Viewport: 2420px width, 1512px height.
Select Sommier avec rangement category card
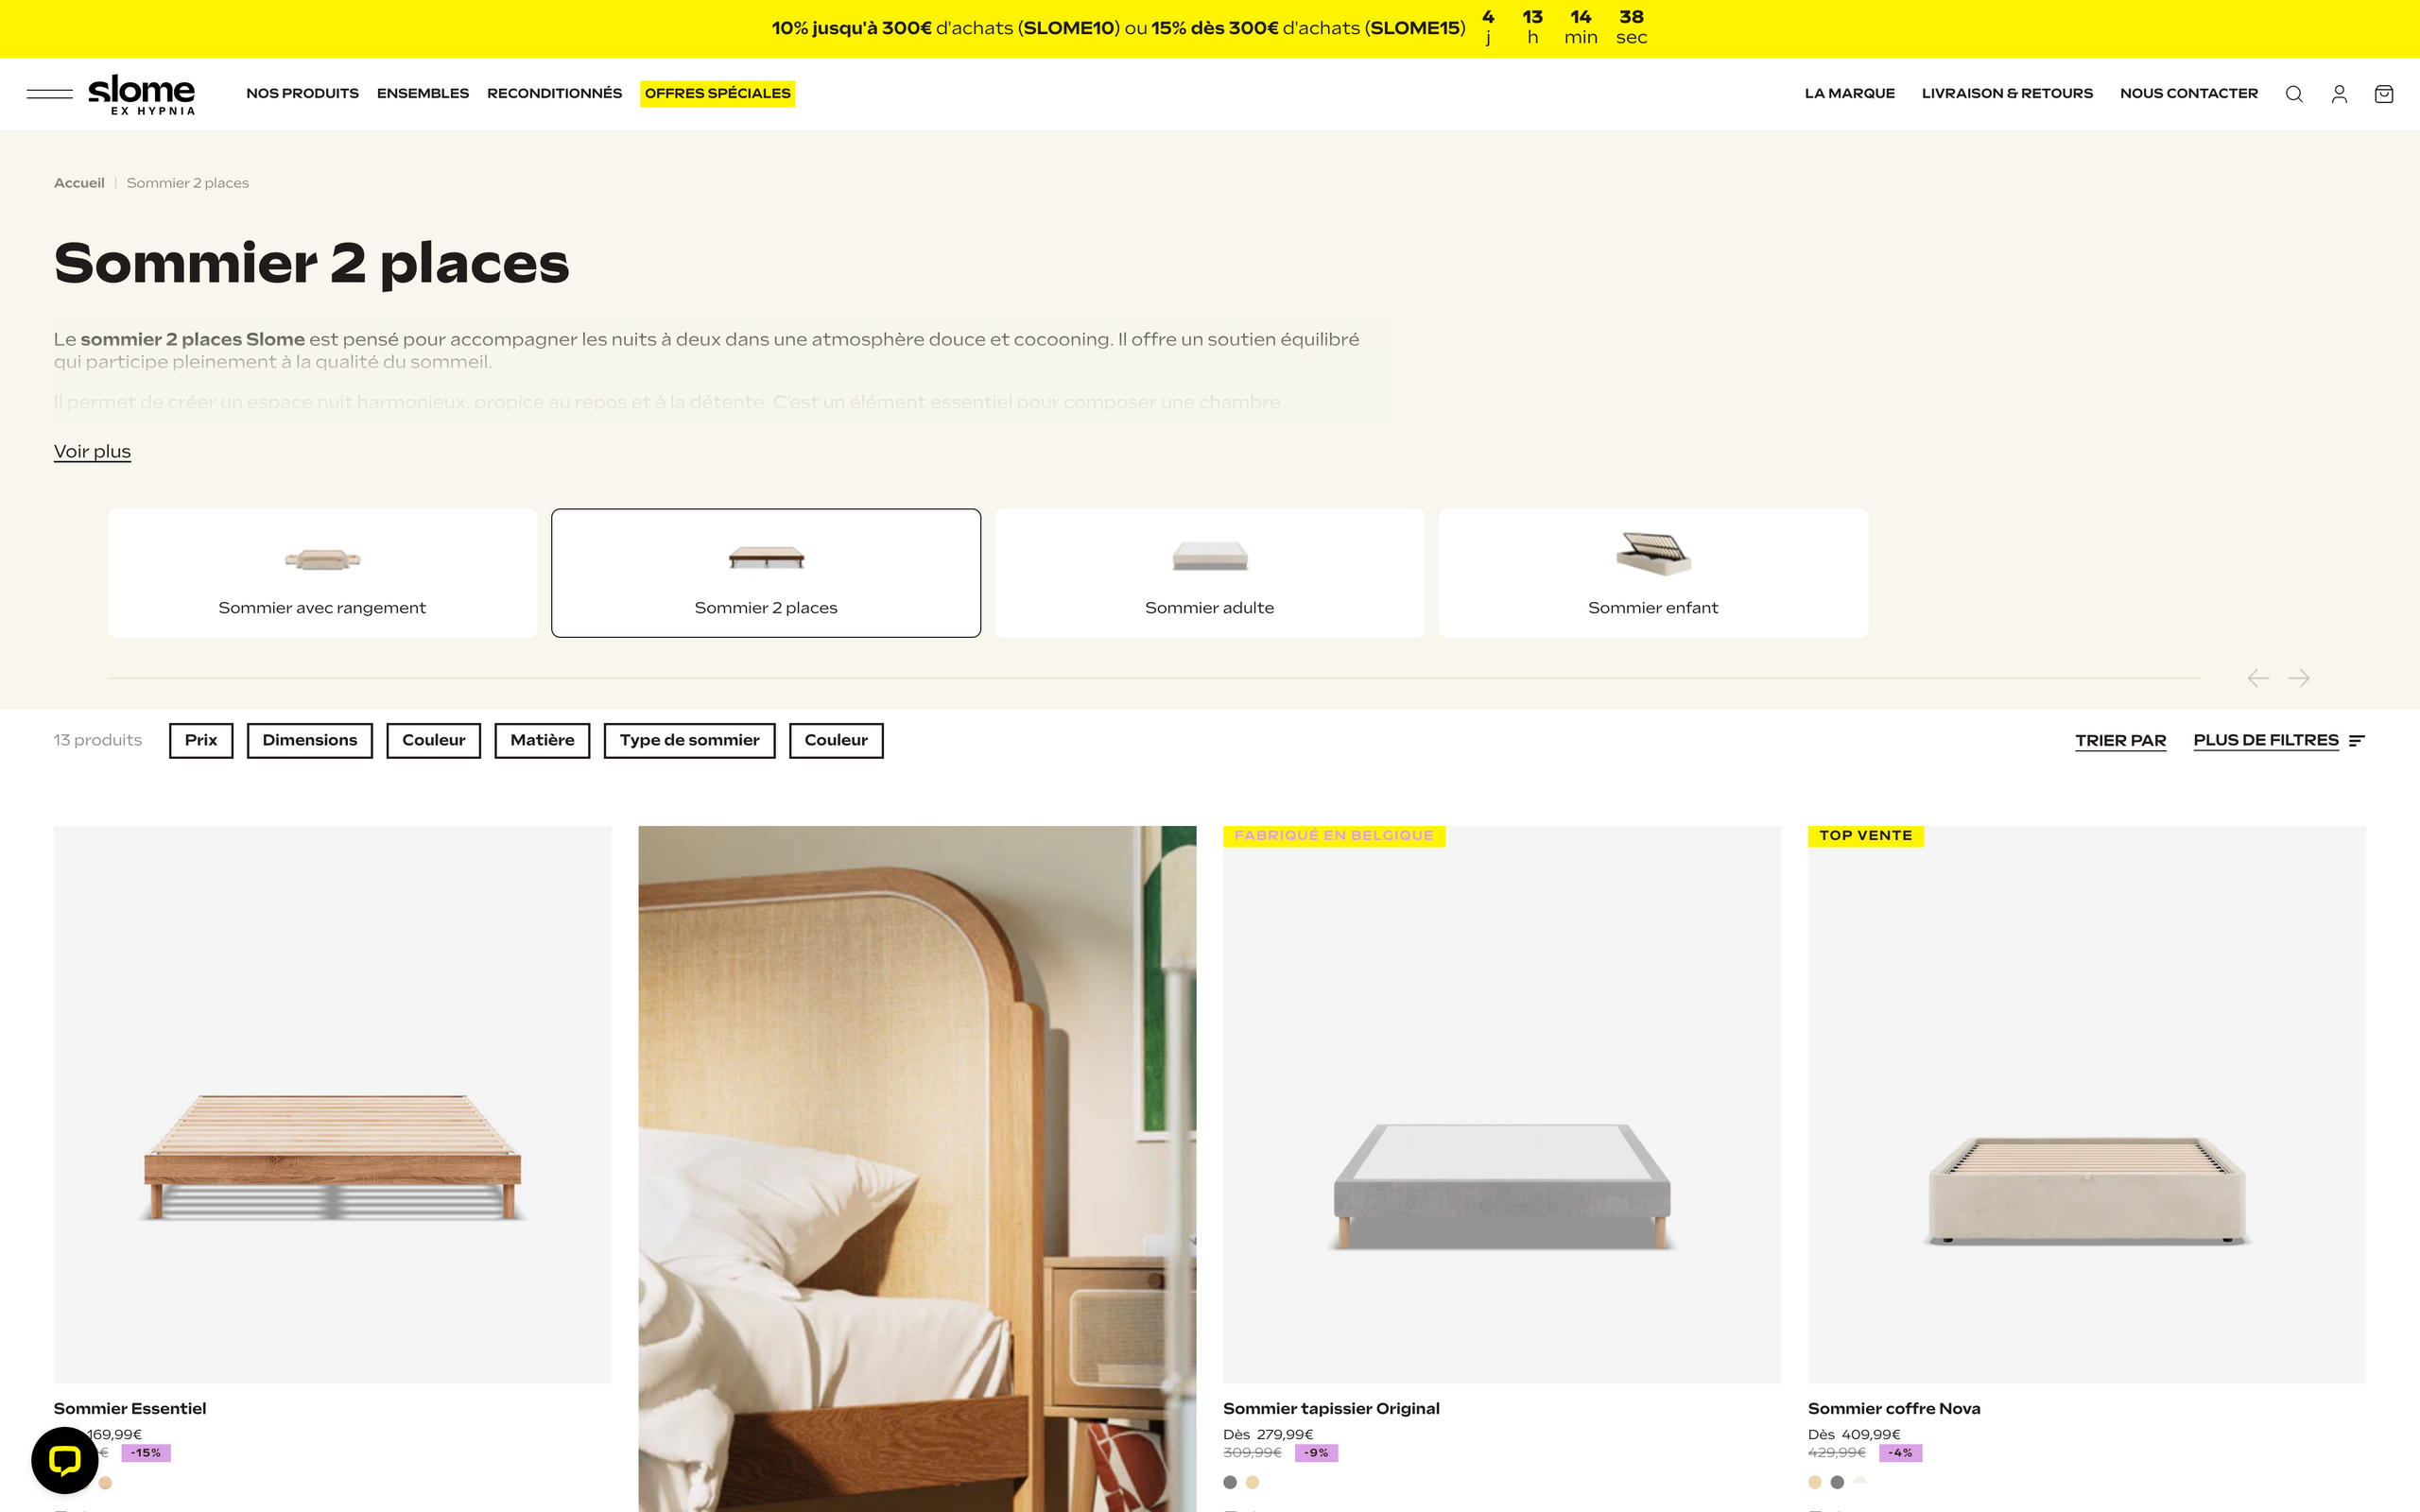point(322,573)
